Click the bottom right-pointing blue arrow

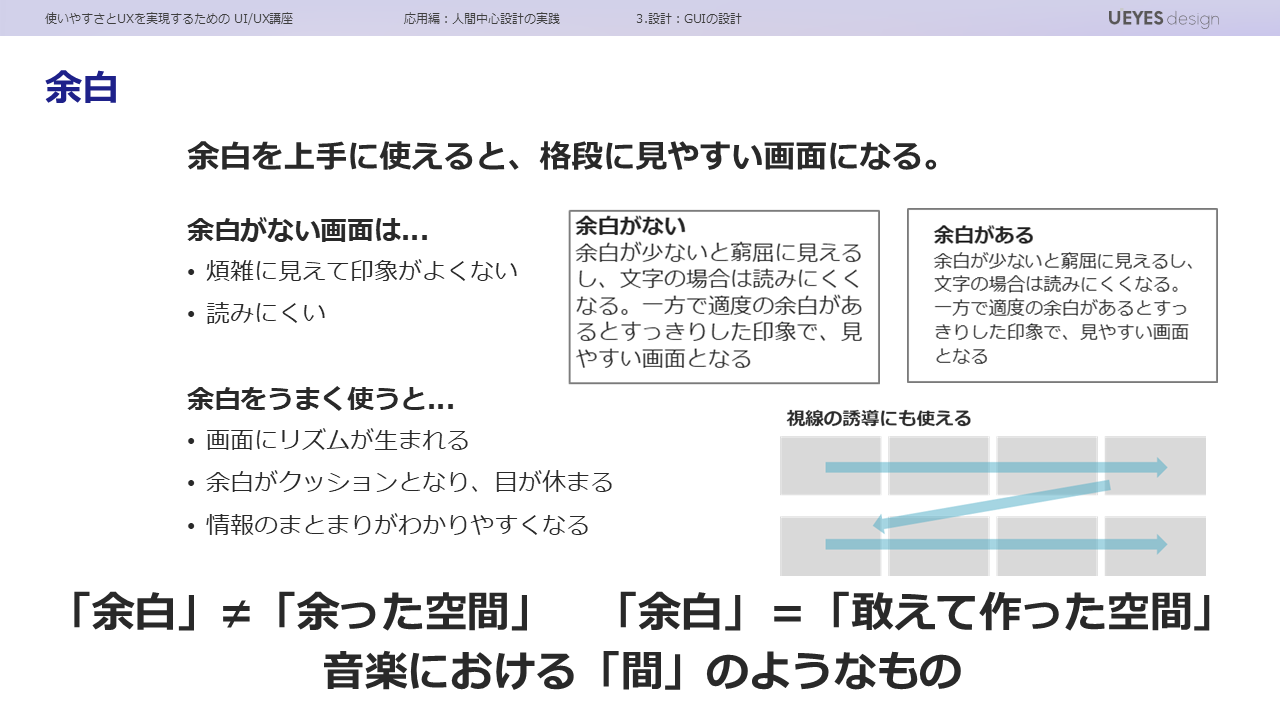tap(995, 544)
